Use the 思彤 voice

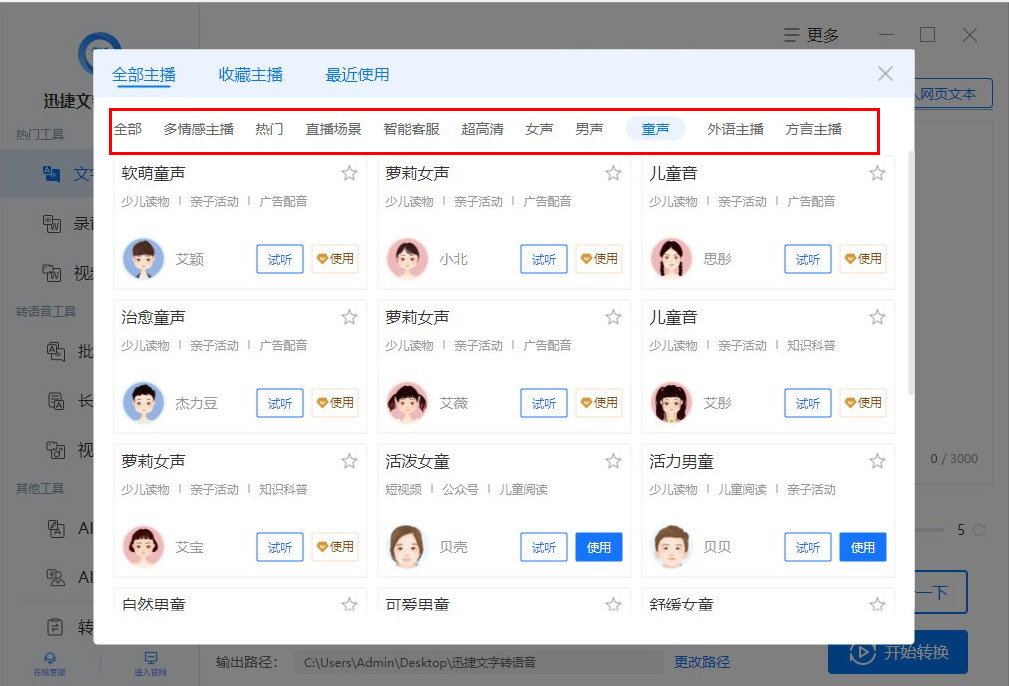click(862, 259)
